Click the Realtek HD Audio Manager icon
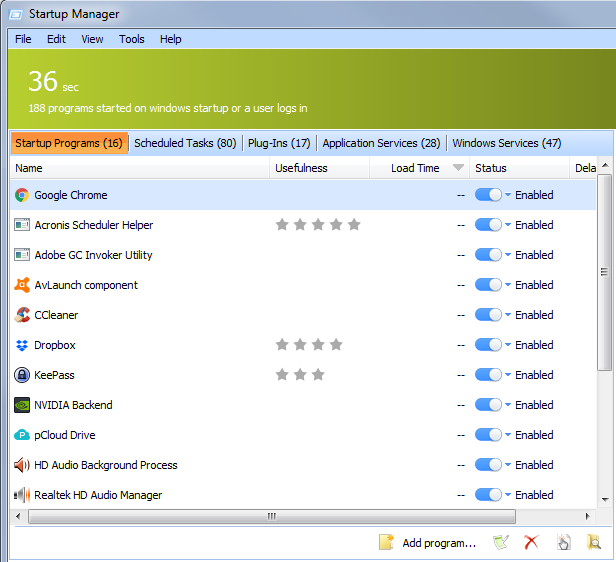The width and height of the screenshot is (616, 562). 22,495
